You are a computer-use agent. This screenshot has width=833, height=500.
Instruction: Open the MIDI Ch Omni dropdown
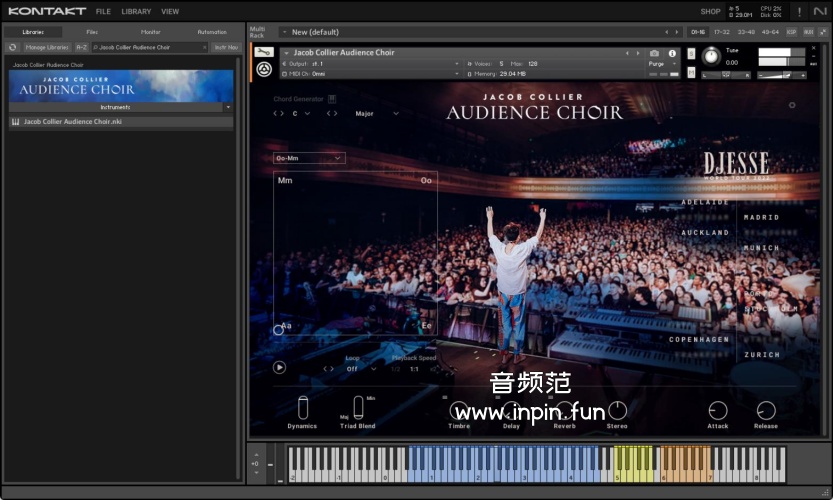coord(371,74)
